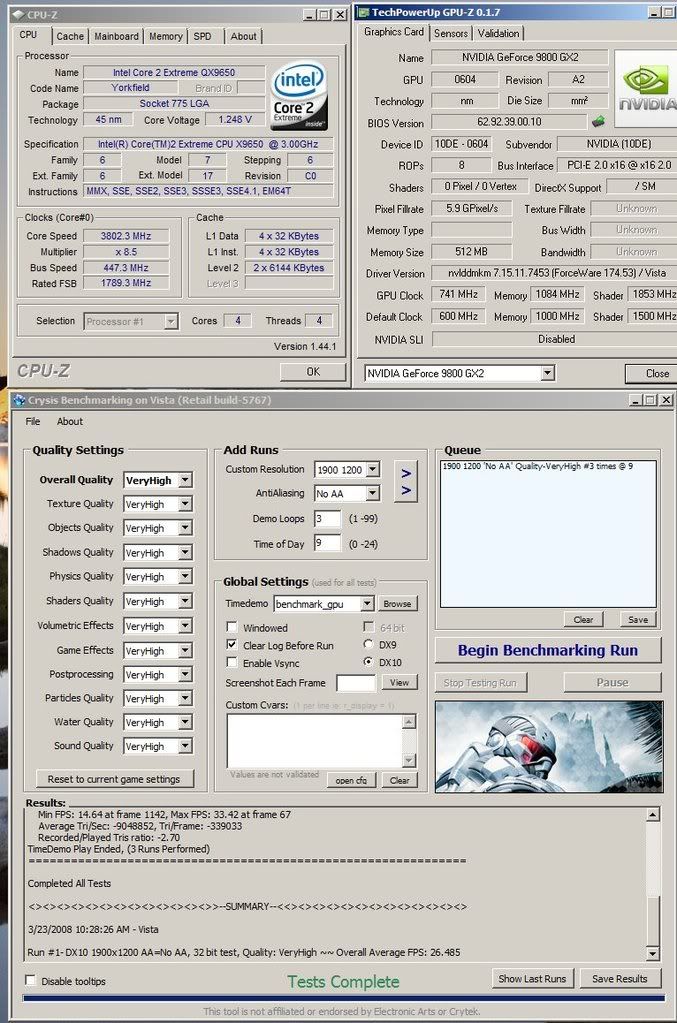
Task: Click the Save button under the Queue
Action: click(x=638, y=620)
